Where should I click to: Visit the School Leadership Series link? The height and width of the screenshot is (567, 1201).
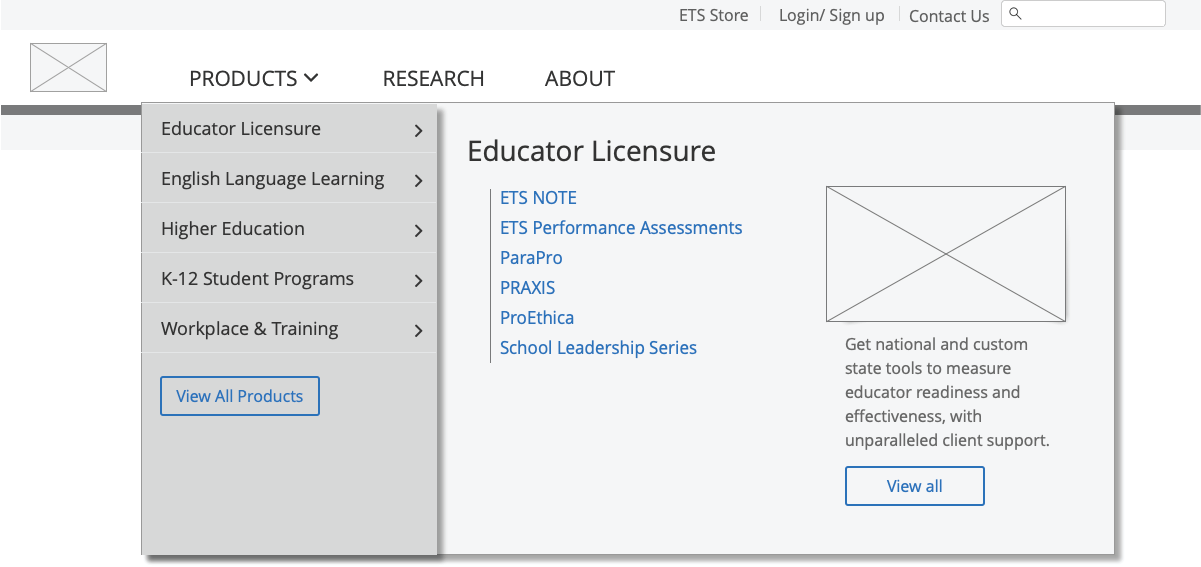[598, 348]
